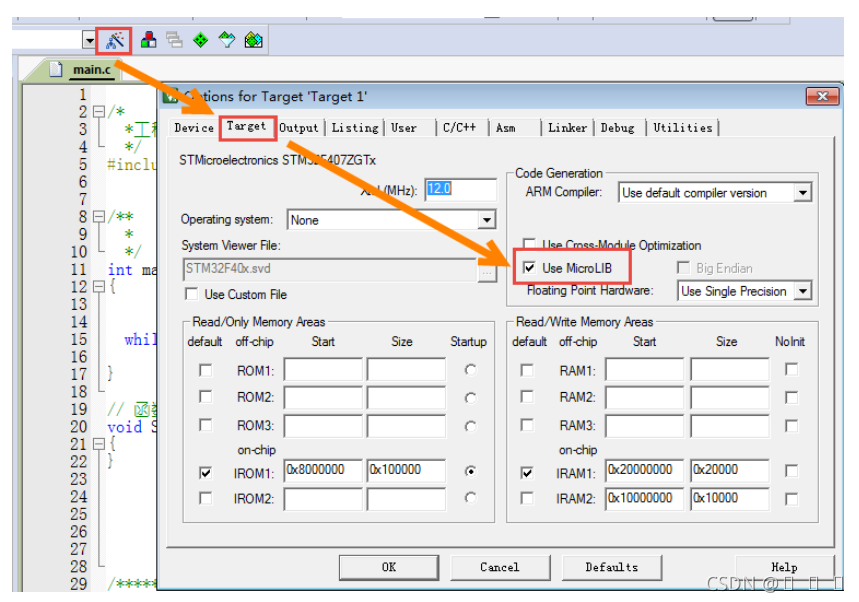Switch to the Listing tab
The width and height of the screenshot is (859, 602).
point(355,128)
